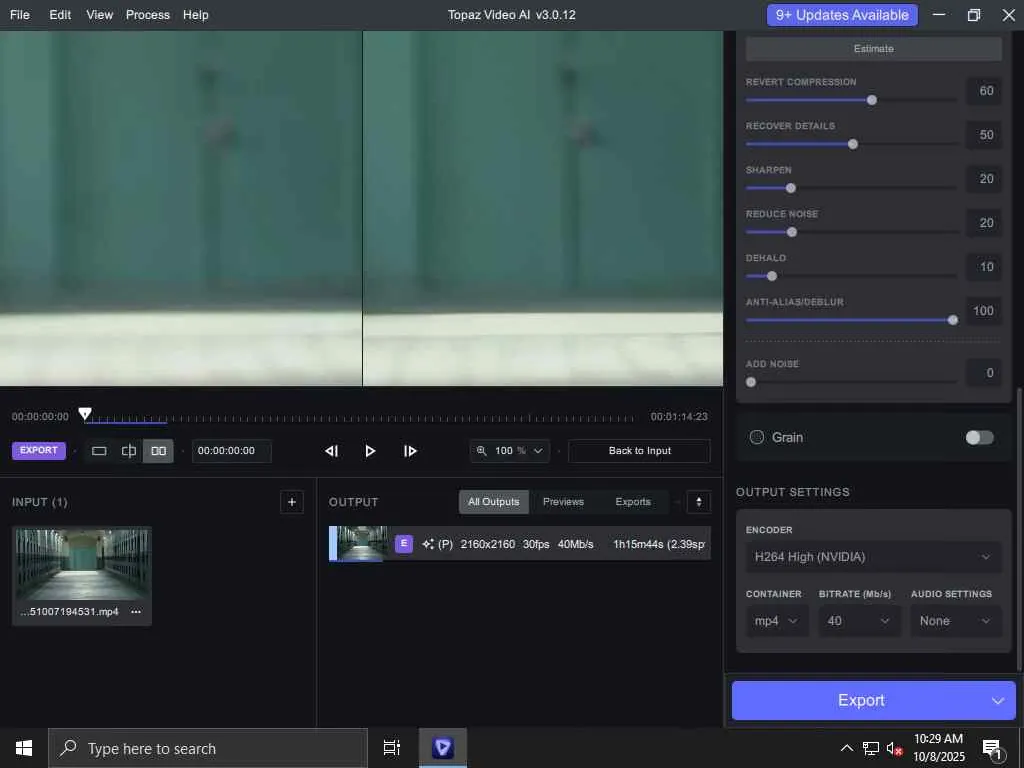Toggle the Grain switch on
Viewport: 1024px width, 768px height.
(980, 438)
